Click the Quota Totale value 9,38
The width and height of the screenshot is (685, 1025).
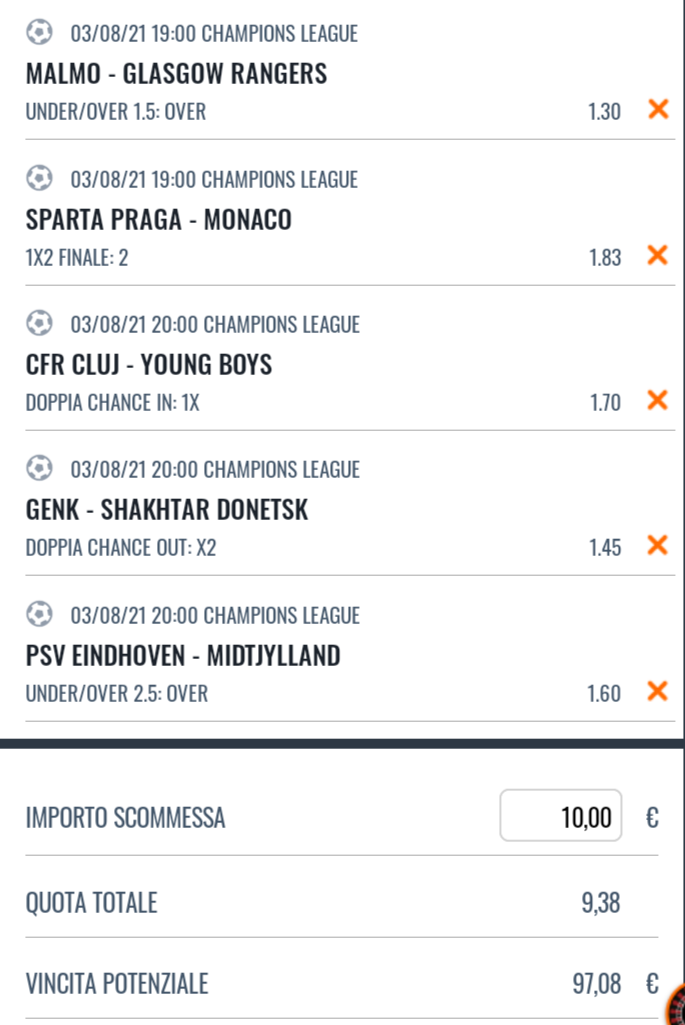601,903
